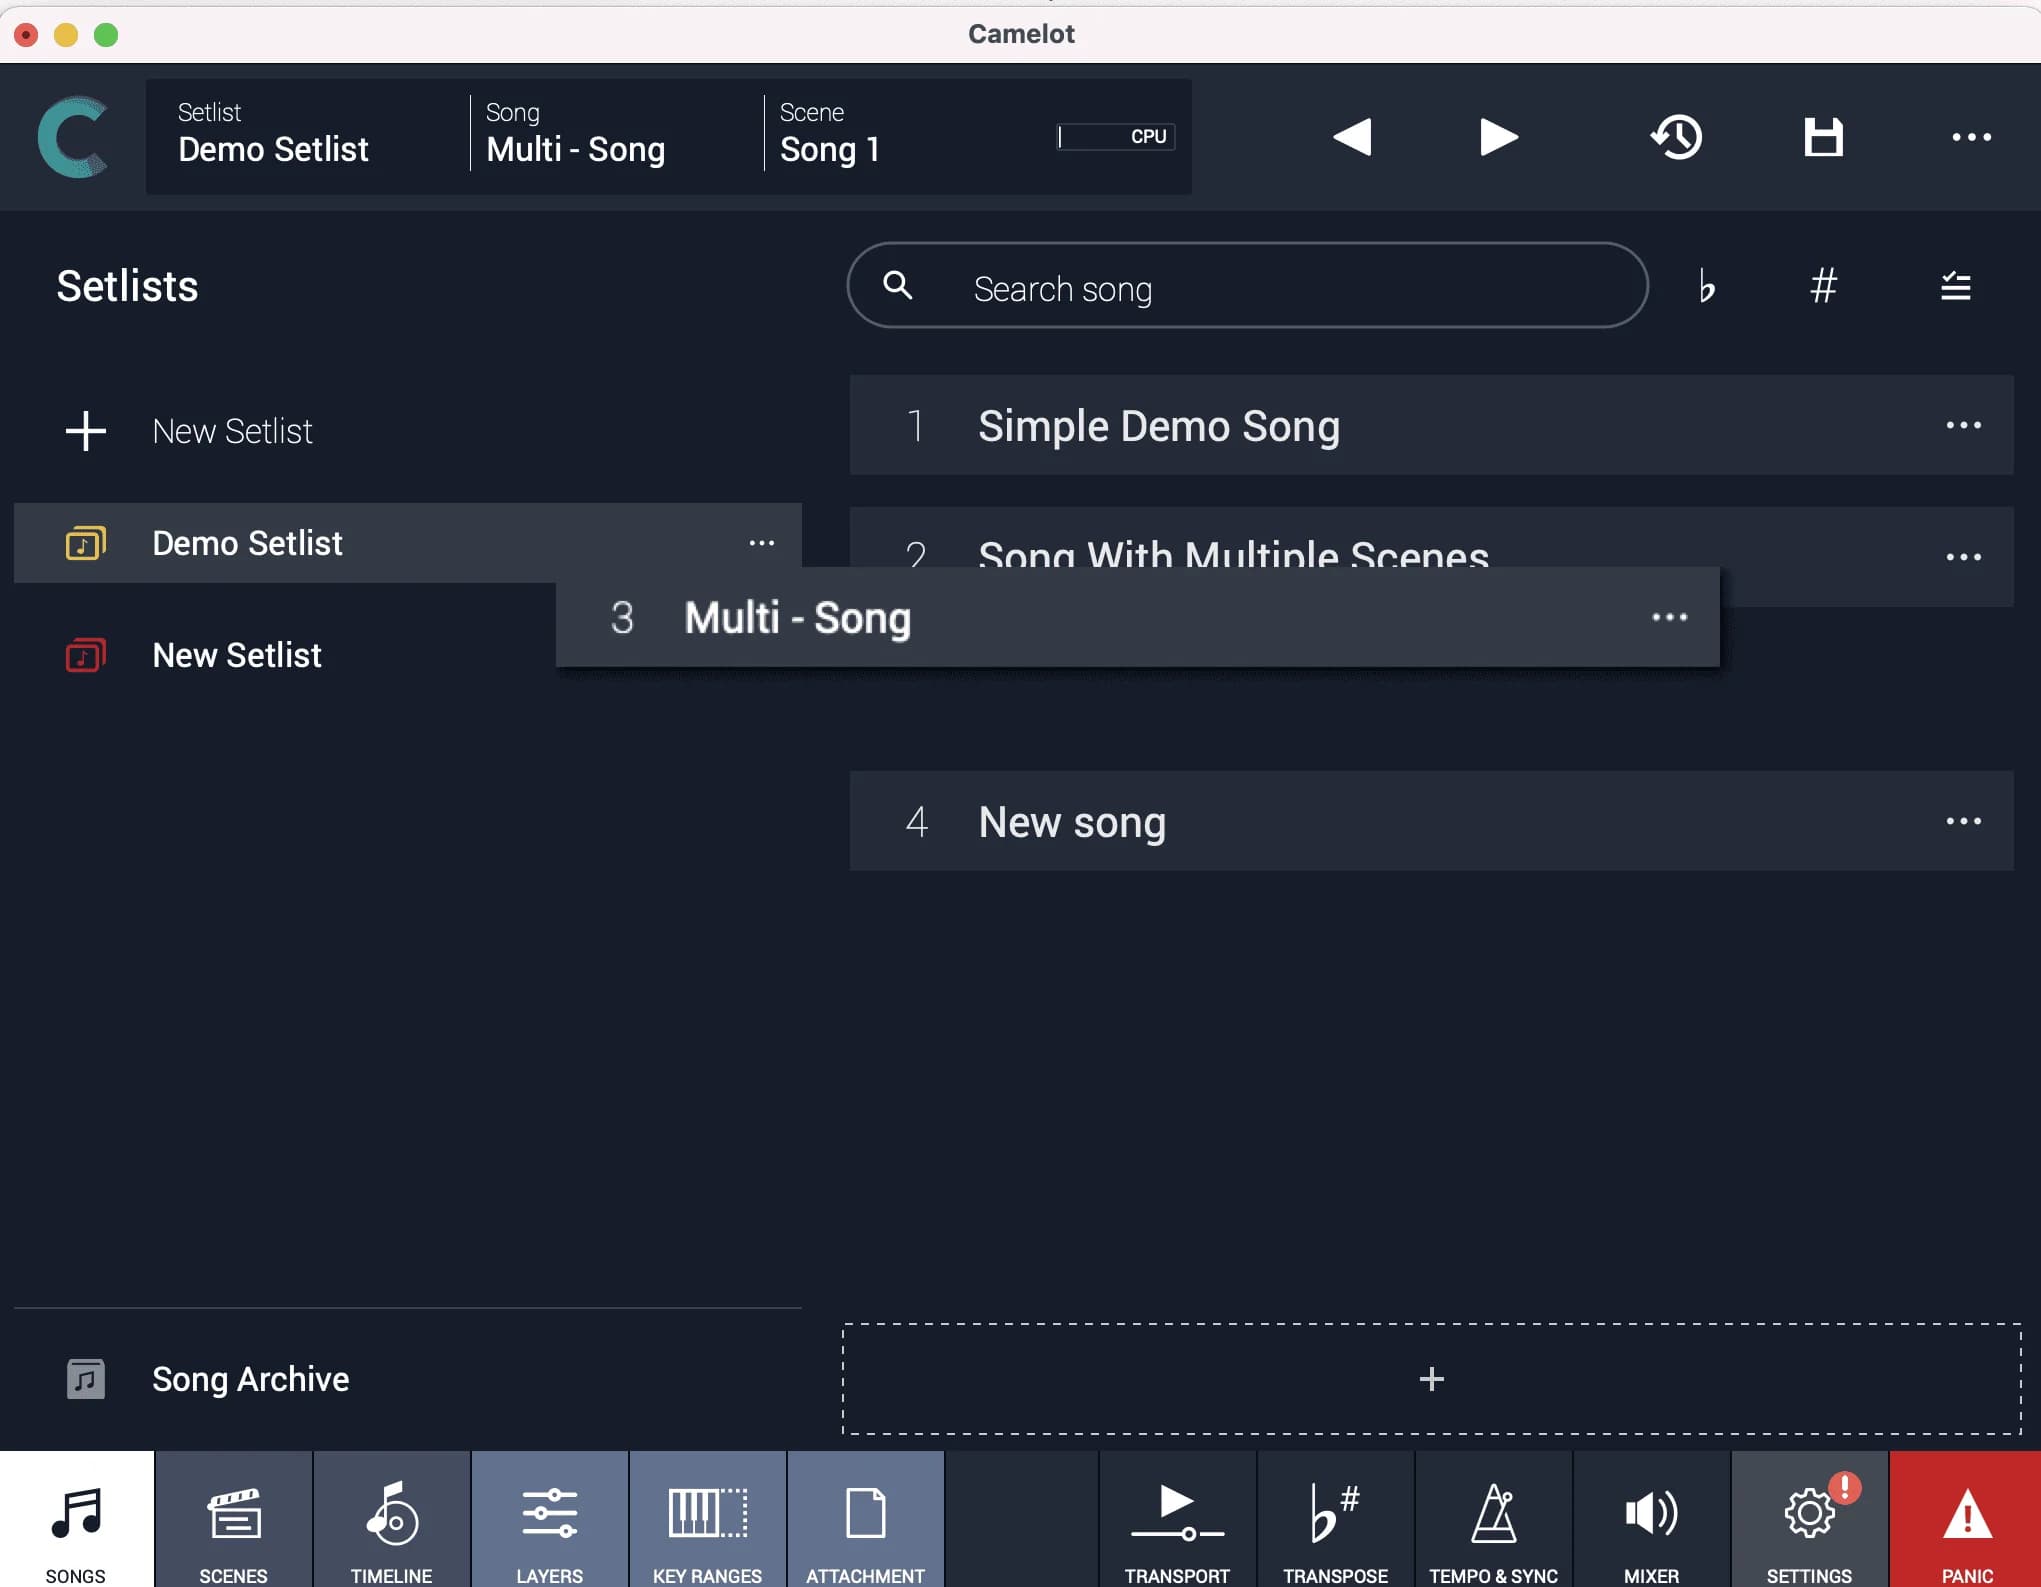Toggle flat notation display

click(1706, 287)
